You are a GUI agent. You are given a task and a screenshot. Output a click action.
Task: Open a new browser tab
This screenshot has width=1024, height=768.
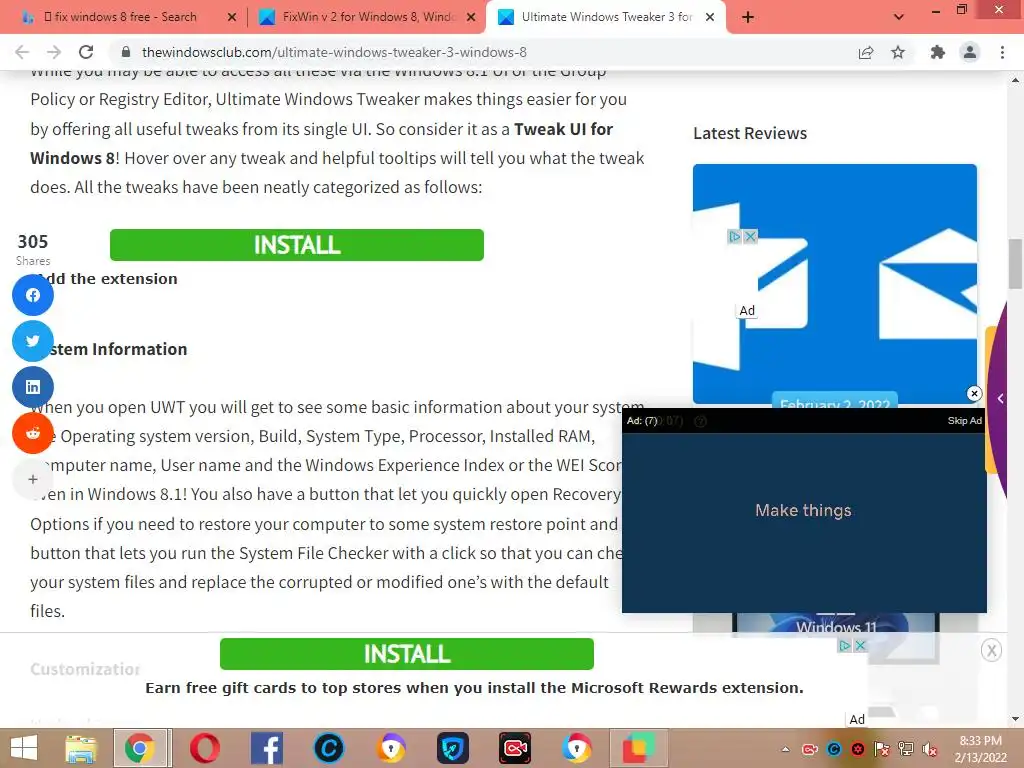tap(748, 17)
